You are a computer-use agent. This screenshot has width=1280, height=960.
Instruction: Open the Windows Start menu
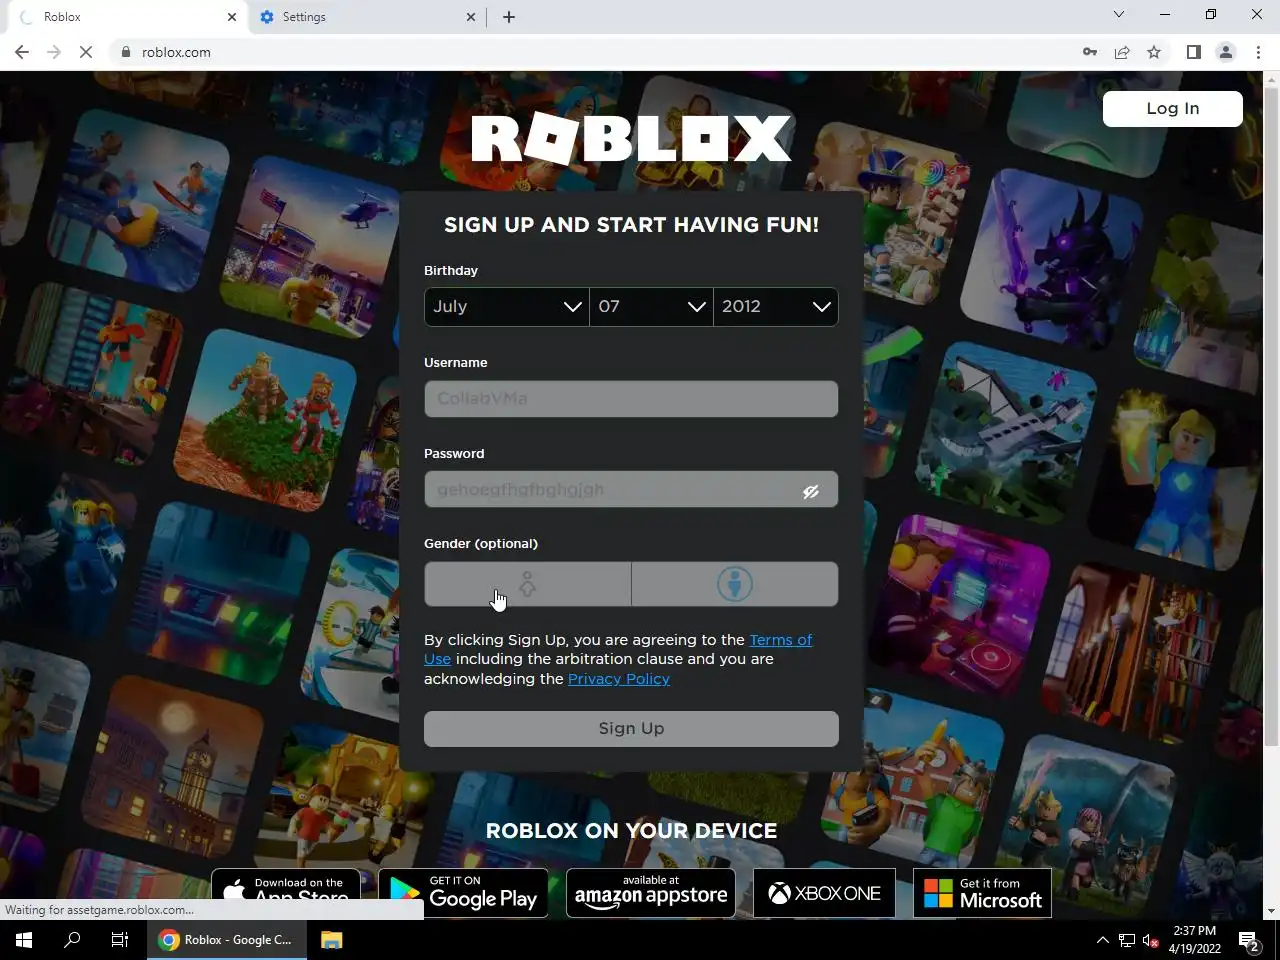click(x=24, y=940)
